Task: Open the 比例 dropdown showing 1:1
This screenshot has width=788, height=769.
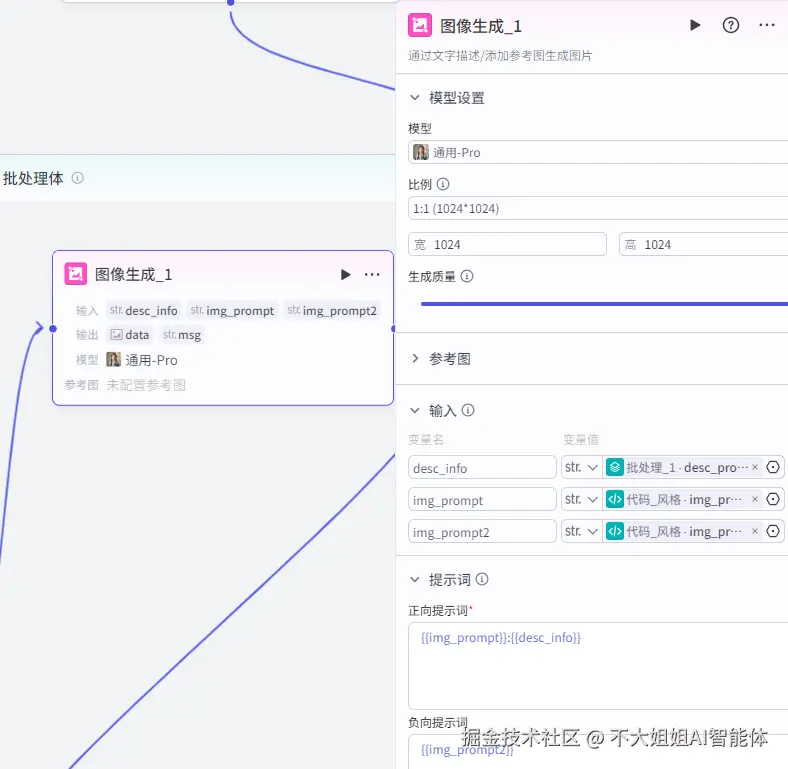Action: [x=598, y=208]
